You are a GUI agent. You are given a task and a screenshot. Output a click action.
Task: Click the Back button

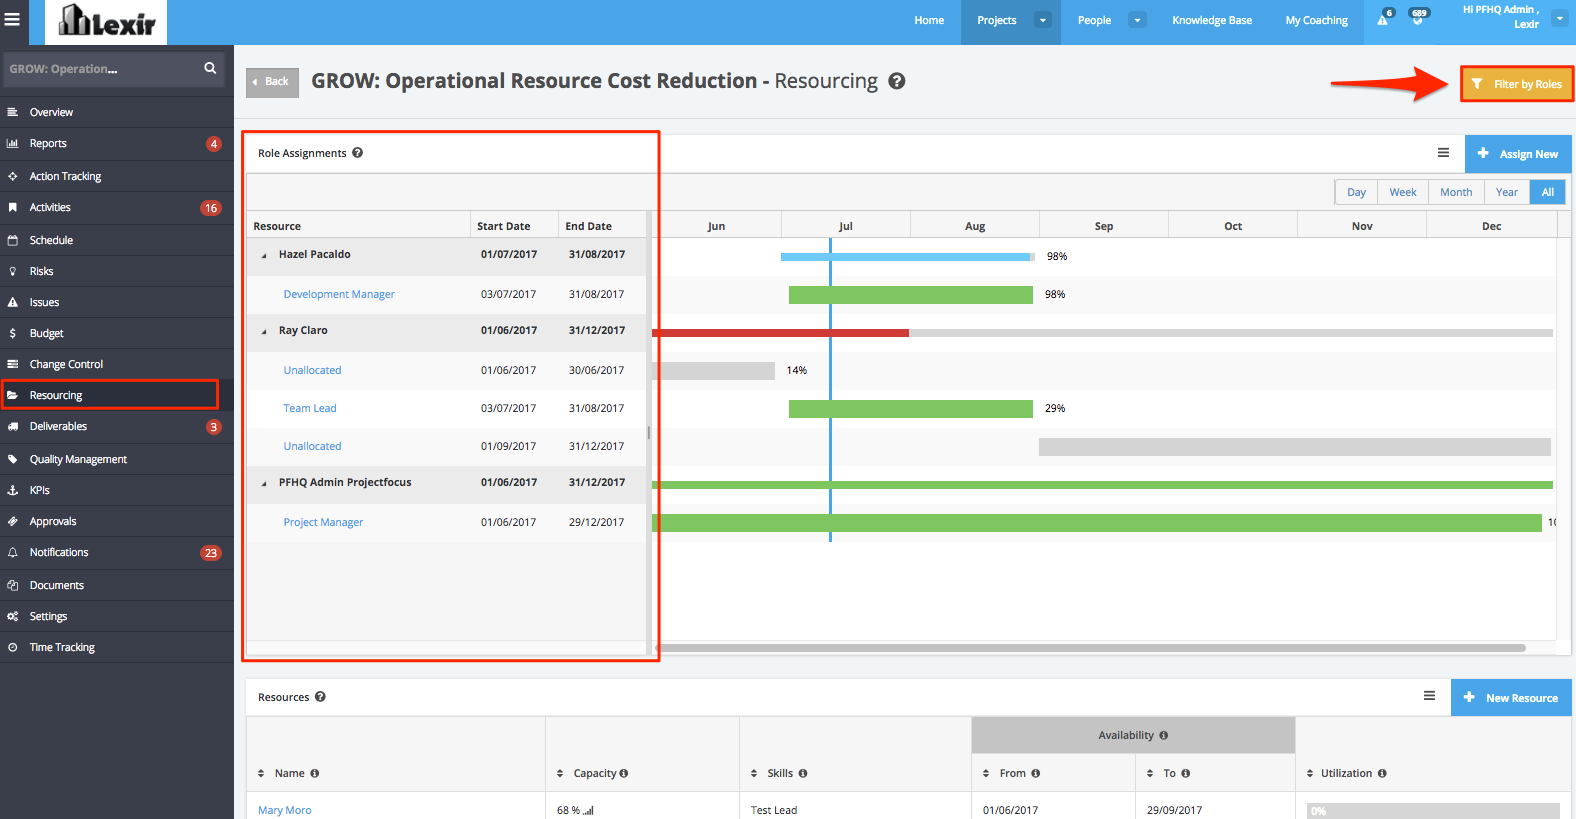tap(272, 81)
